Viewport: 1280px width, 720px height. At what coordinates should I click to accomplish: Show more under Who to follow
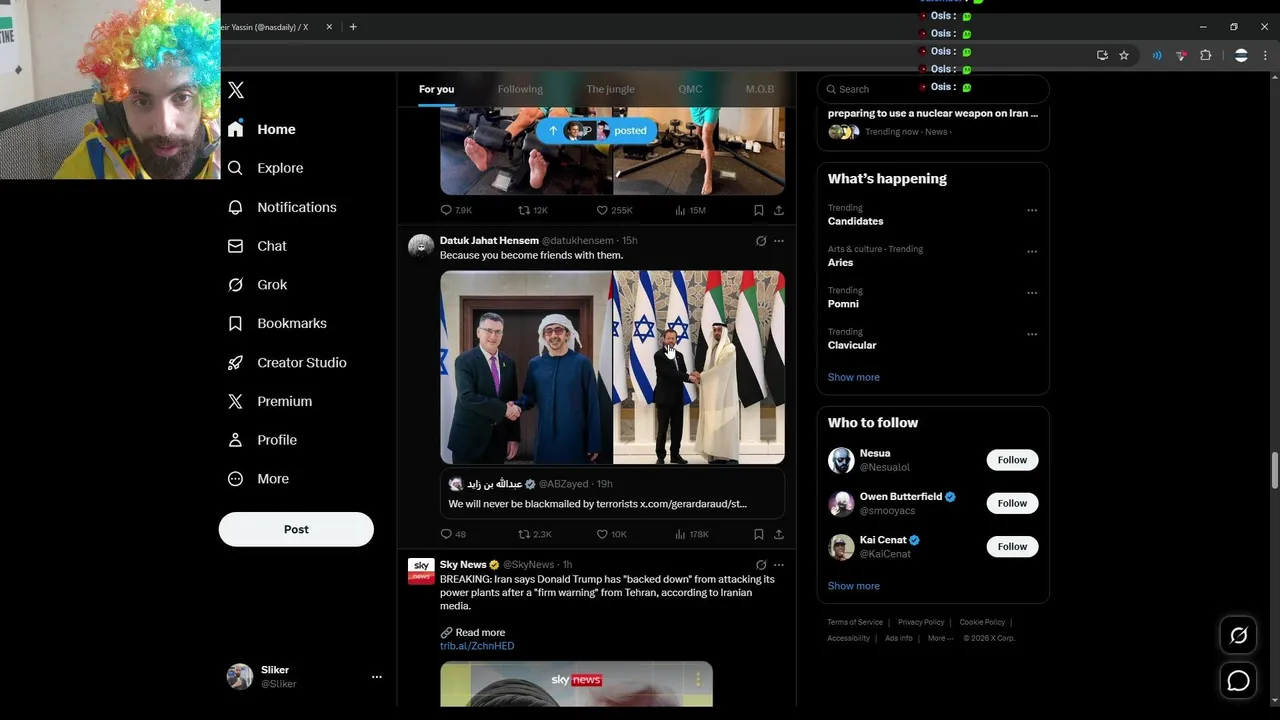point(853,586)
